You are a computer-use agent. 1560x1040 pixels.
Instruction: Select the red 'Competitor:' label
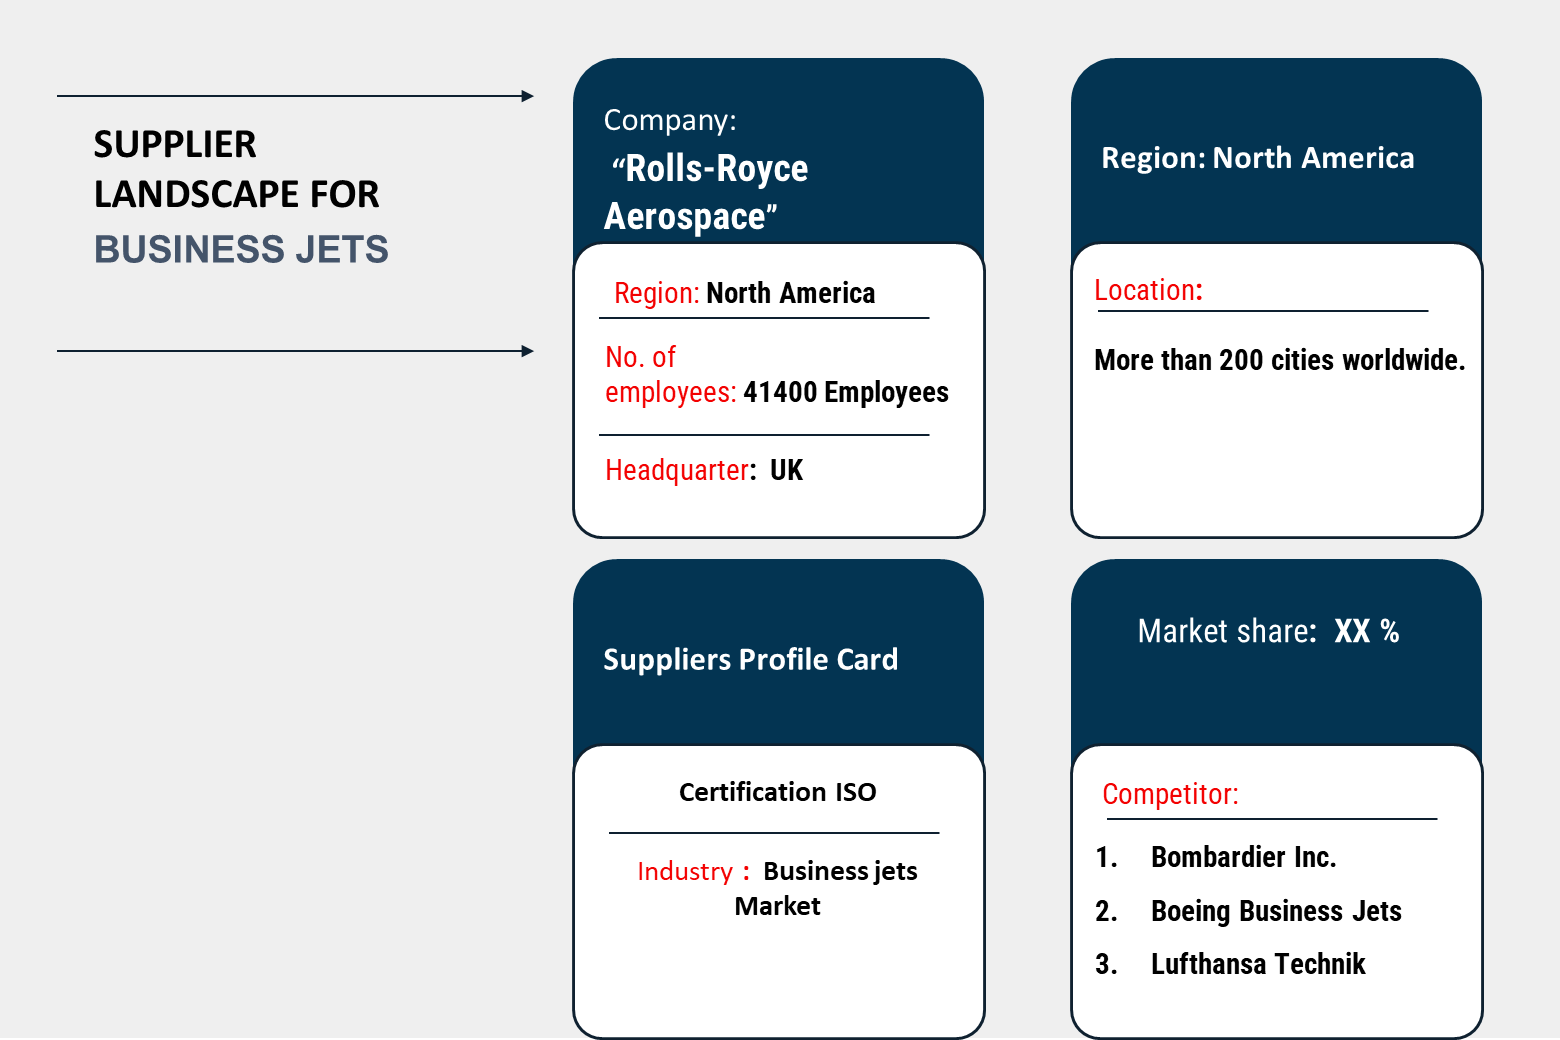(x=1170, y=794)
